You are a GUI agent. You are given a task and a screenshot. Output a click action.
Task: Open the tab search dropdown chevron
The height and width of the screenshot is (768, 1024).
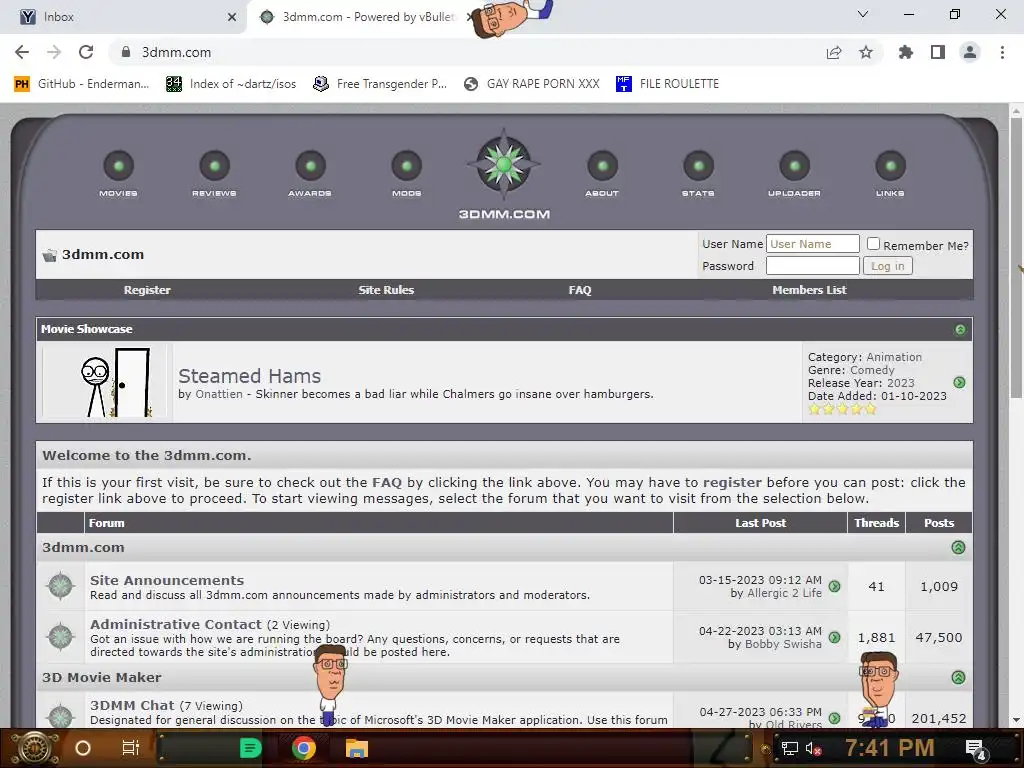point(863,14)
